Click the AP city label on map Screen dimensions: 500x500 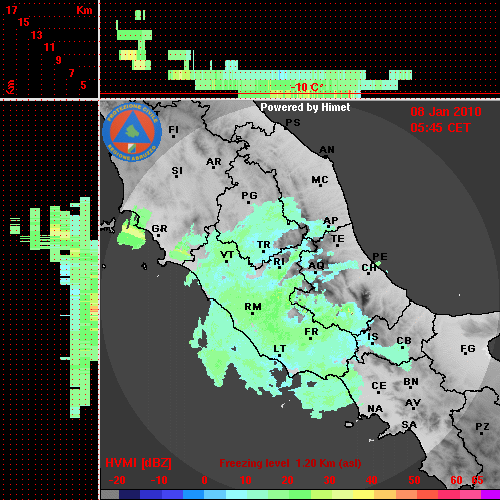331,220
